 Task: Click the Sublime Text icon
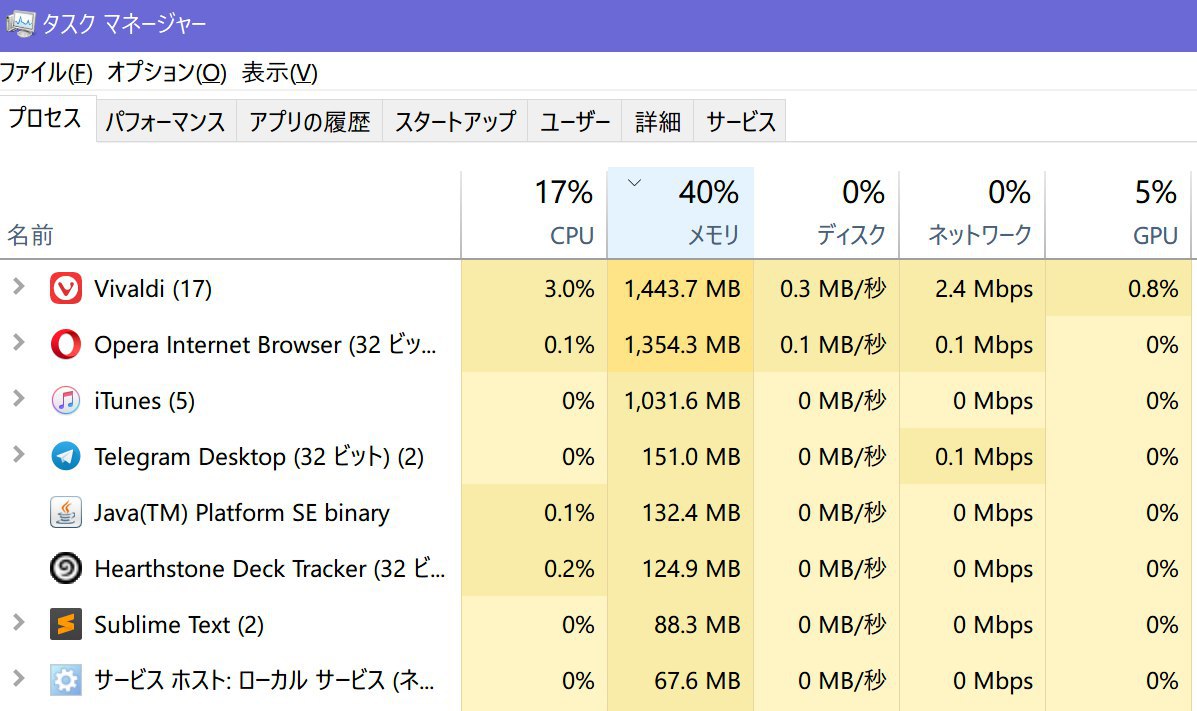66,624
